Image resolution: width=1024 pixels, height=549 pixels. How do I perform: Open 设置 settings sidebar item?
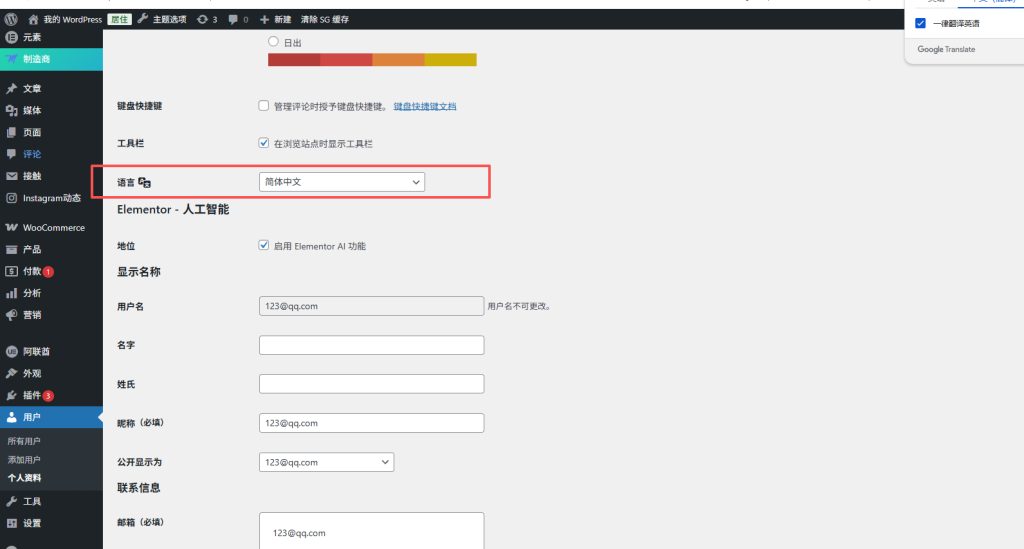tap(51, 523)
